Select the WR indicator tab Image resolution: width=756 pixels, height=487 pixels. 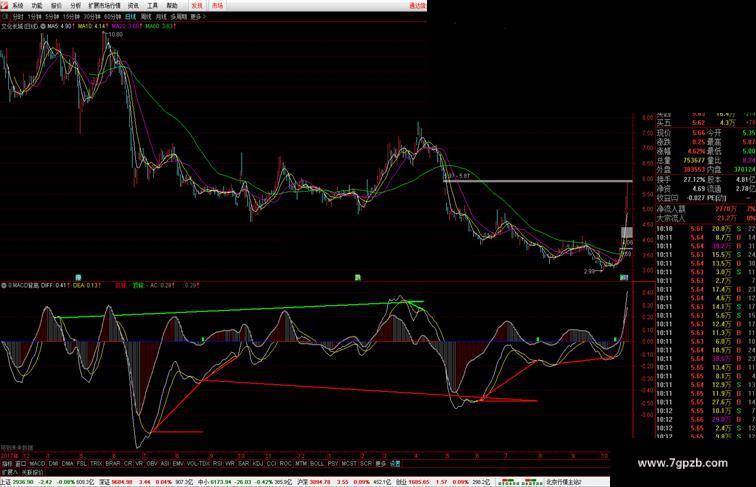pyautogui.click(x=230, y=463)
